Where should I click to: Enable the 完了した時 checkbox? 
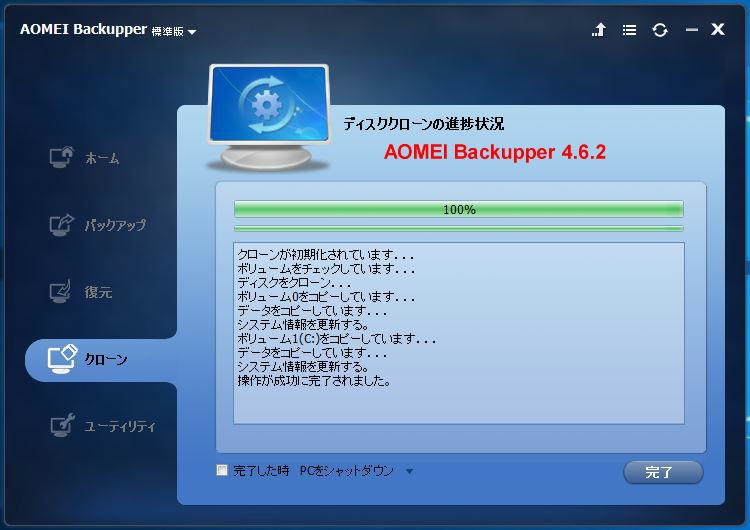(x=222, y=471)
